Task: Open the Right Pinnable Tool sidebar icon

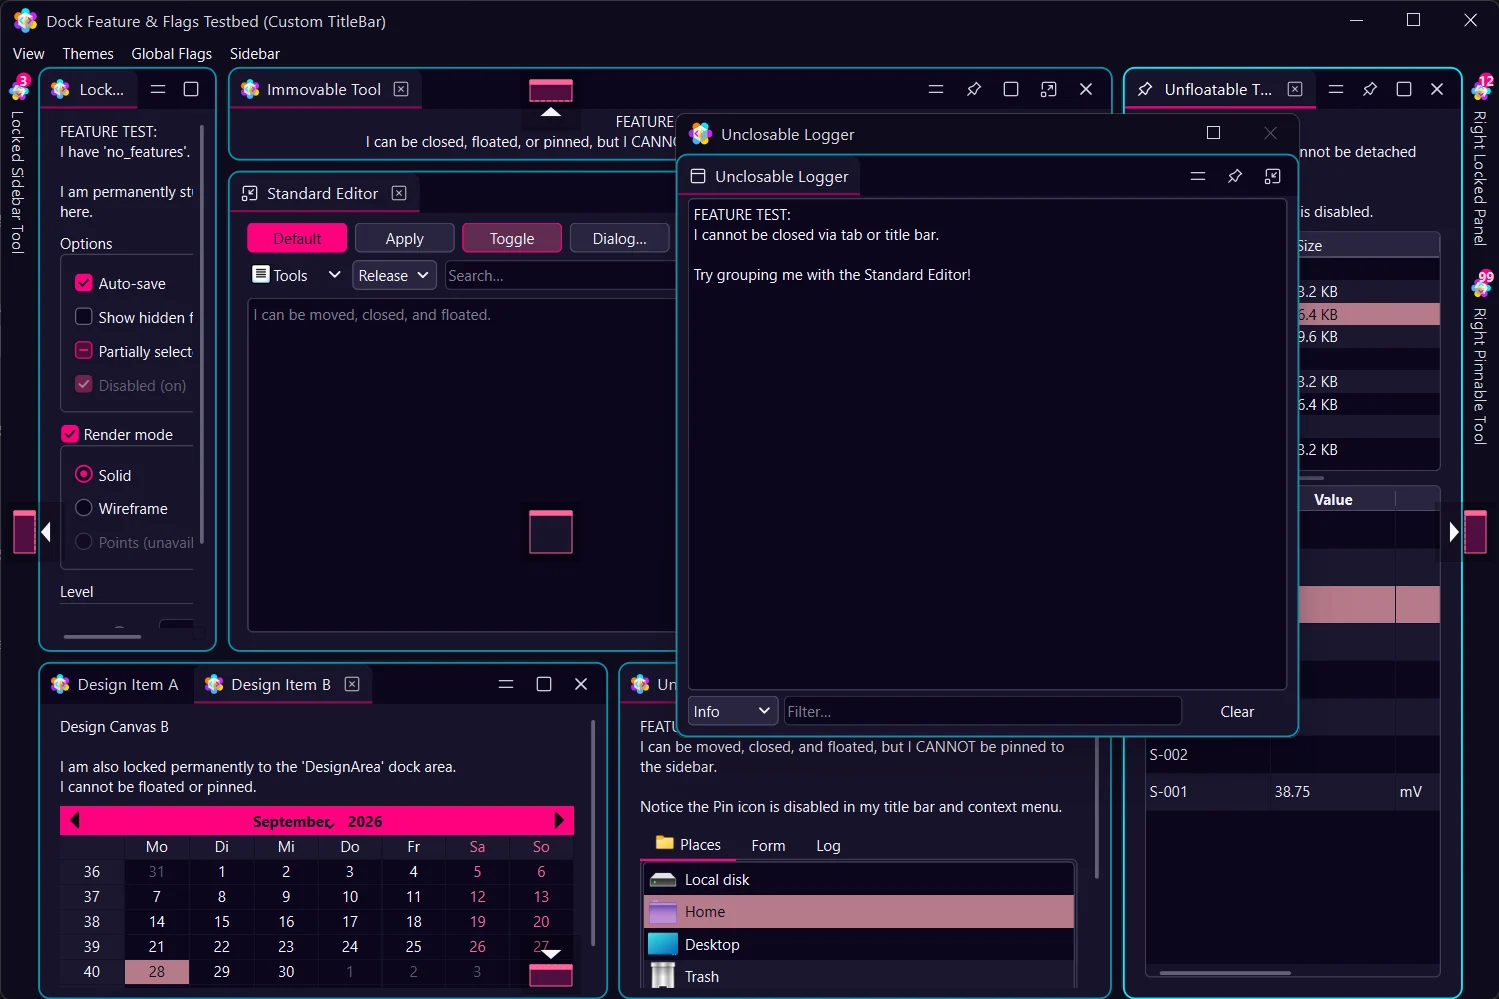Action: [x=1481, y=285]
